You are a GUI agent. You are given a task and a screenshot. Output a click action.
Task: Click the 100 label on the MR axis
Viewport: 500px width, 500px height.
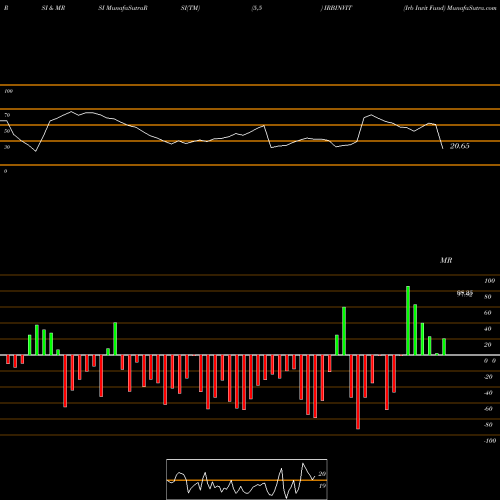pyautogui.click(x=489, y=281)
